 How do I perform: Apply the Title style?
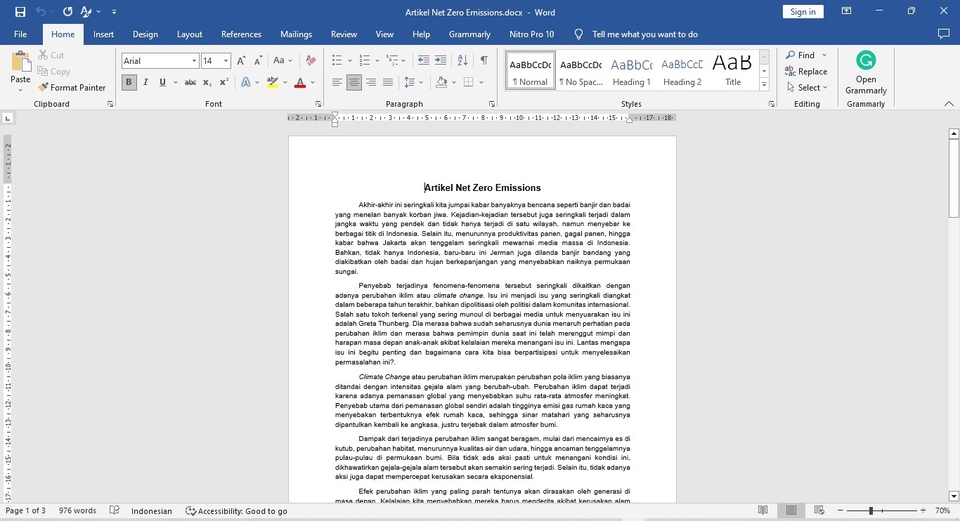pyautogui.click(x=732, y=71)
